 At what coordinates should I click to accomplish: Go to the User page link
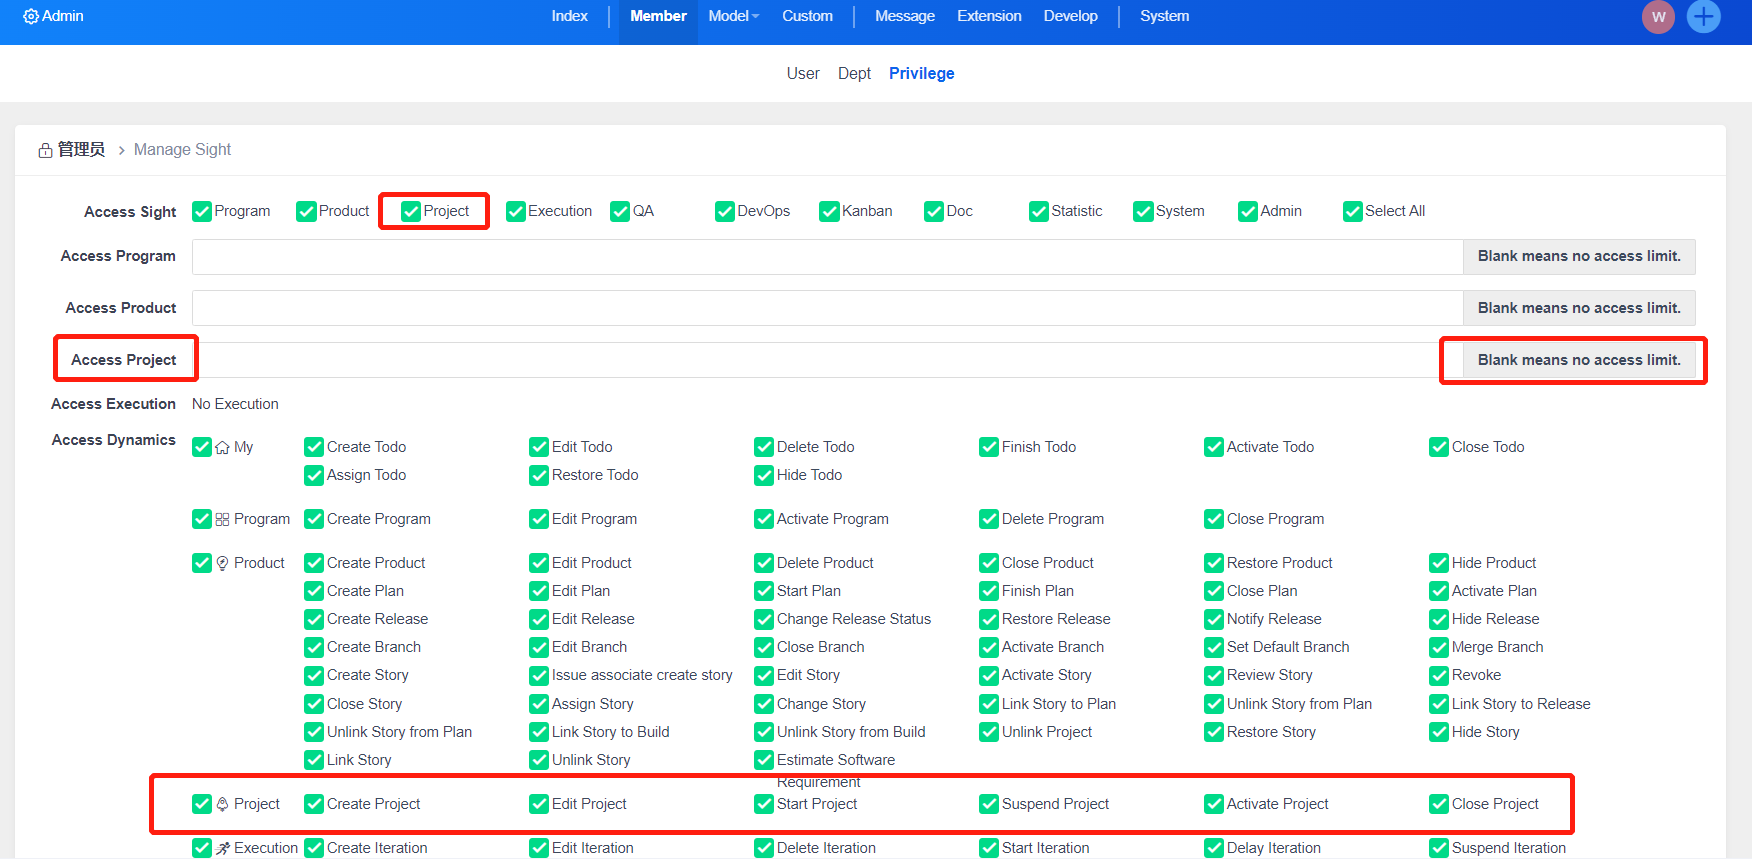[x=802, y=74]
